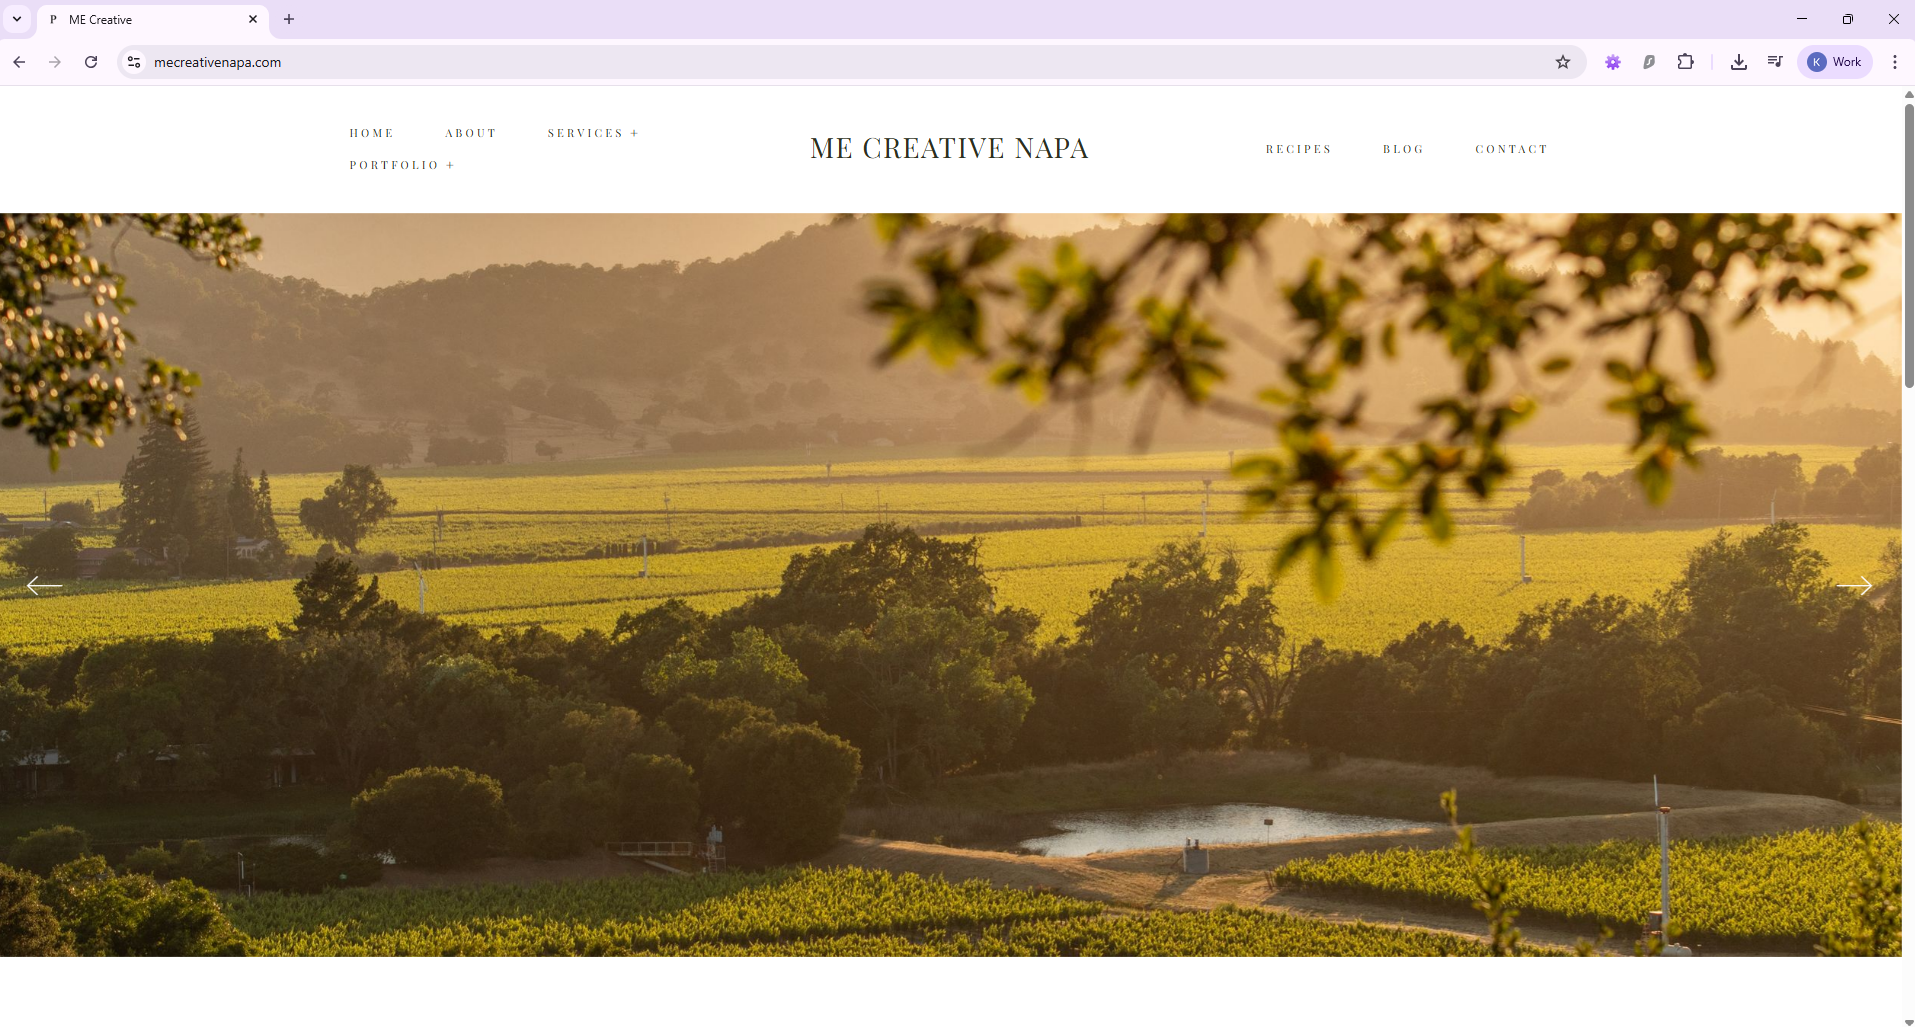This screenshot has height=1027, width=1915.
Task: Open the Contact page
Action: (1512, 149)
